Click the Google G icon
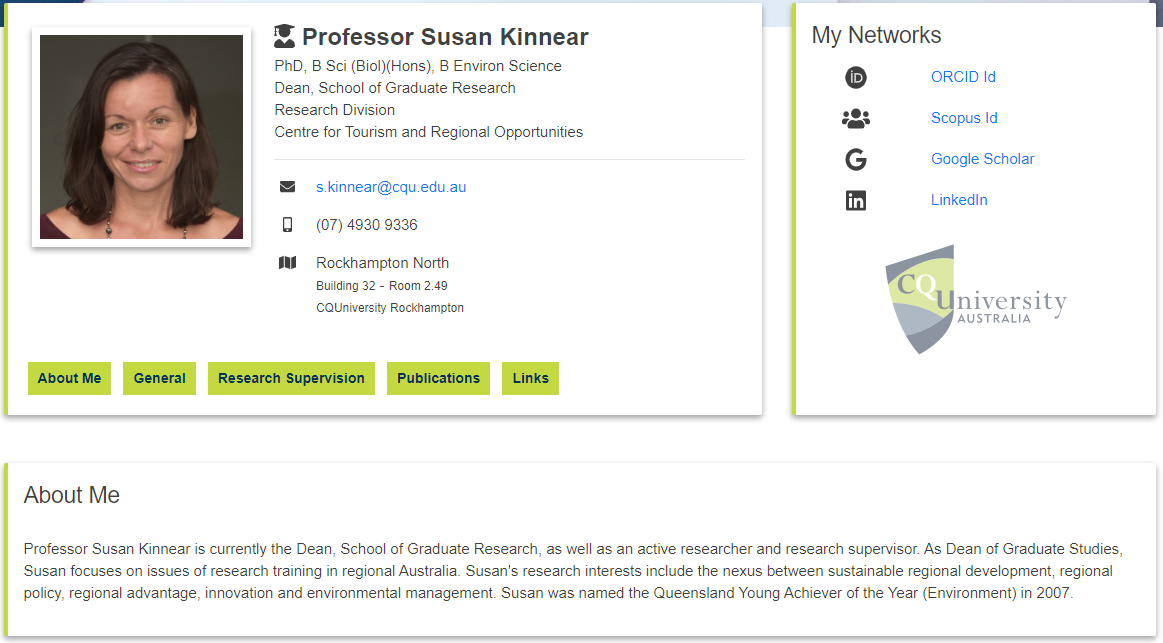This screenshot has width=1163, height=643. pos(855,159)
